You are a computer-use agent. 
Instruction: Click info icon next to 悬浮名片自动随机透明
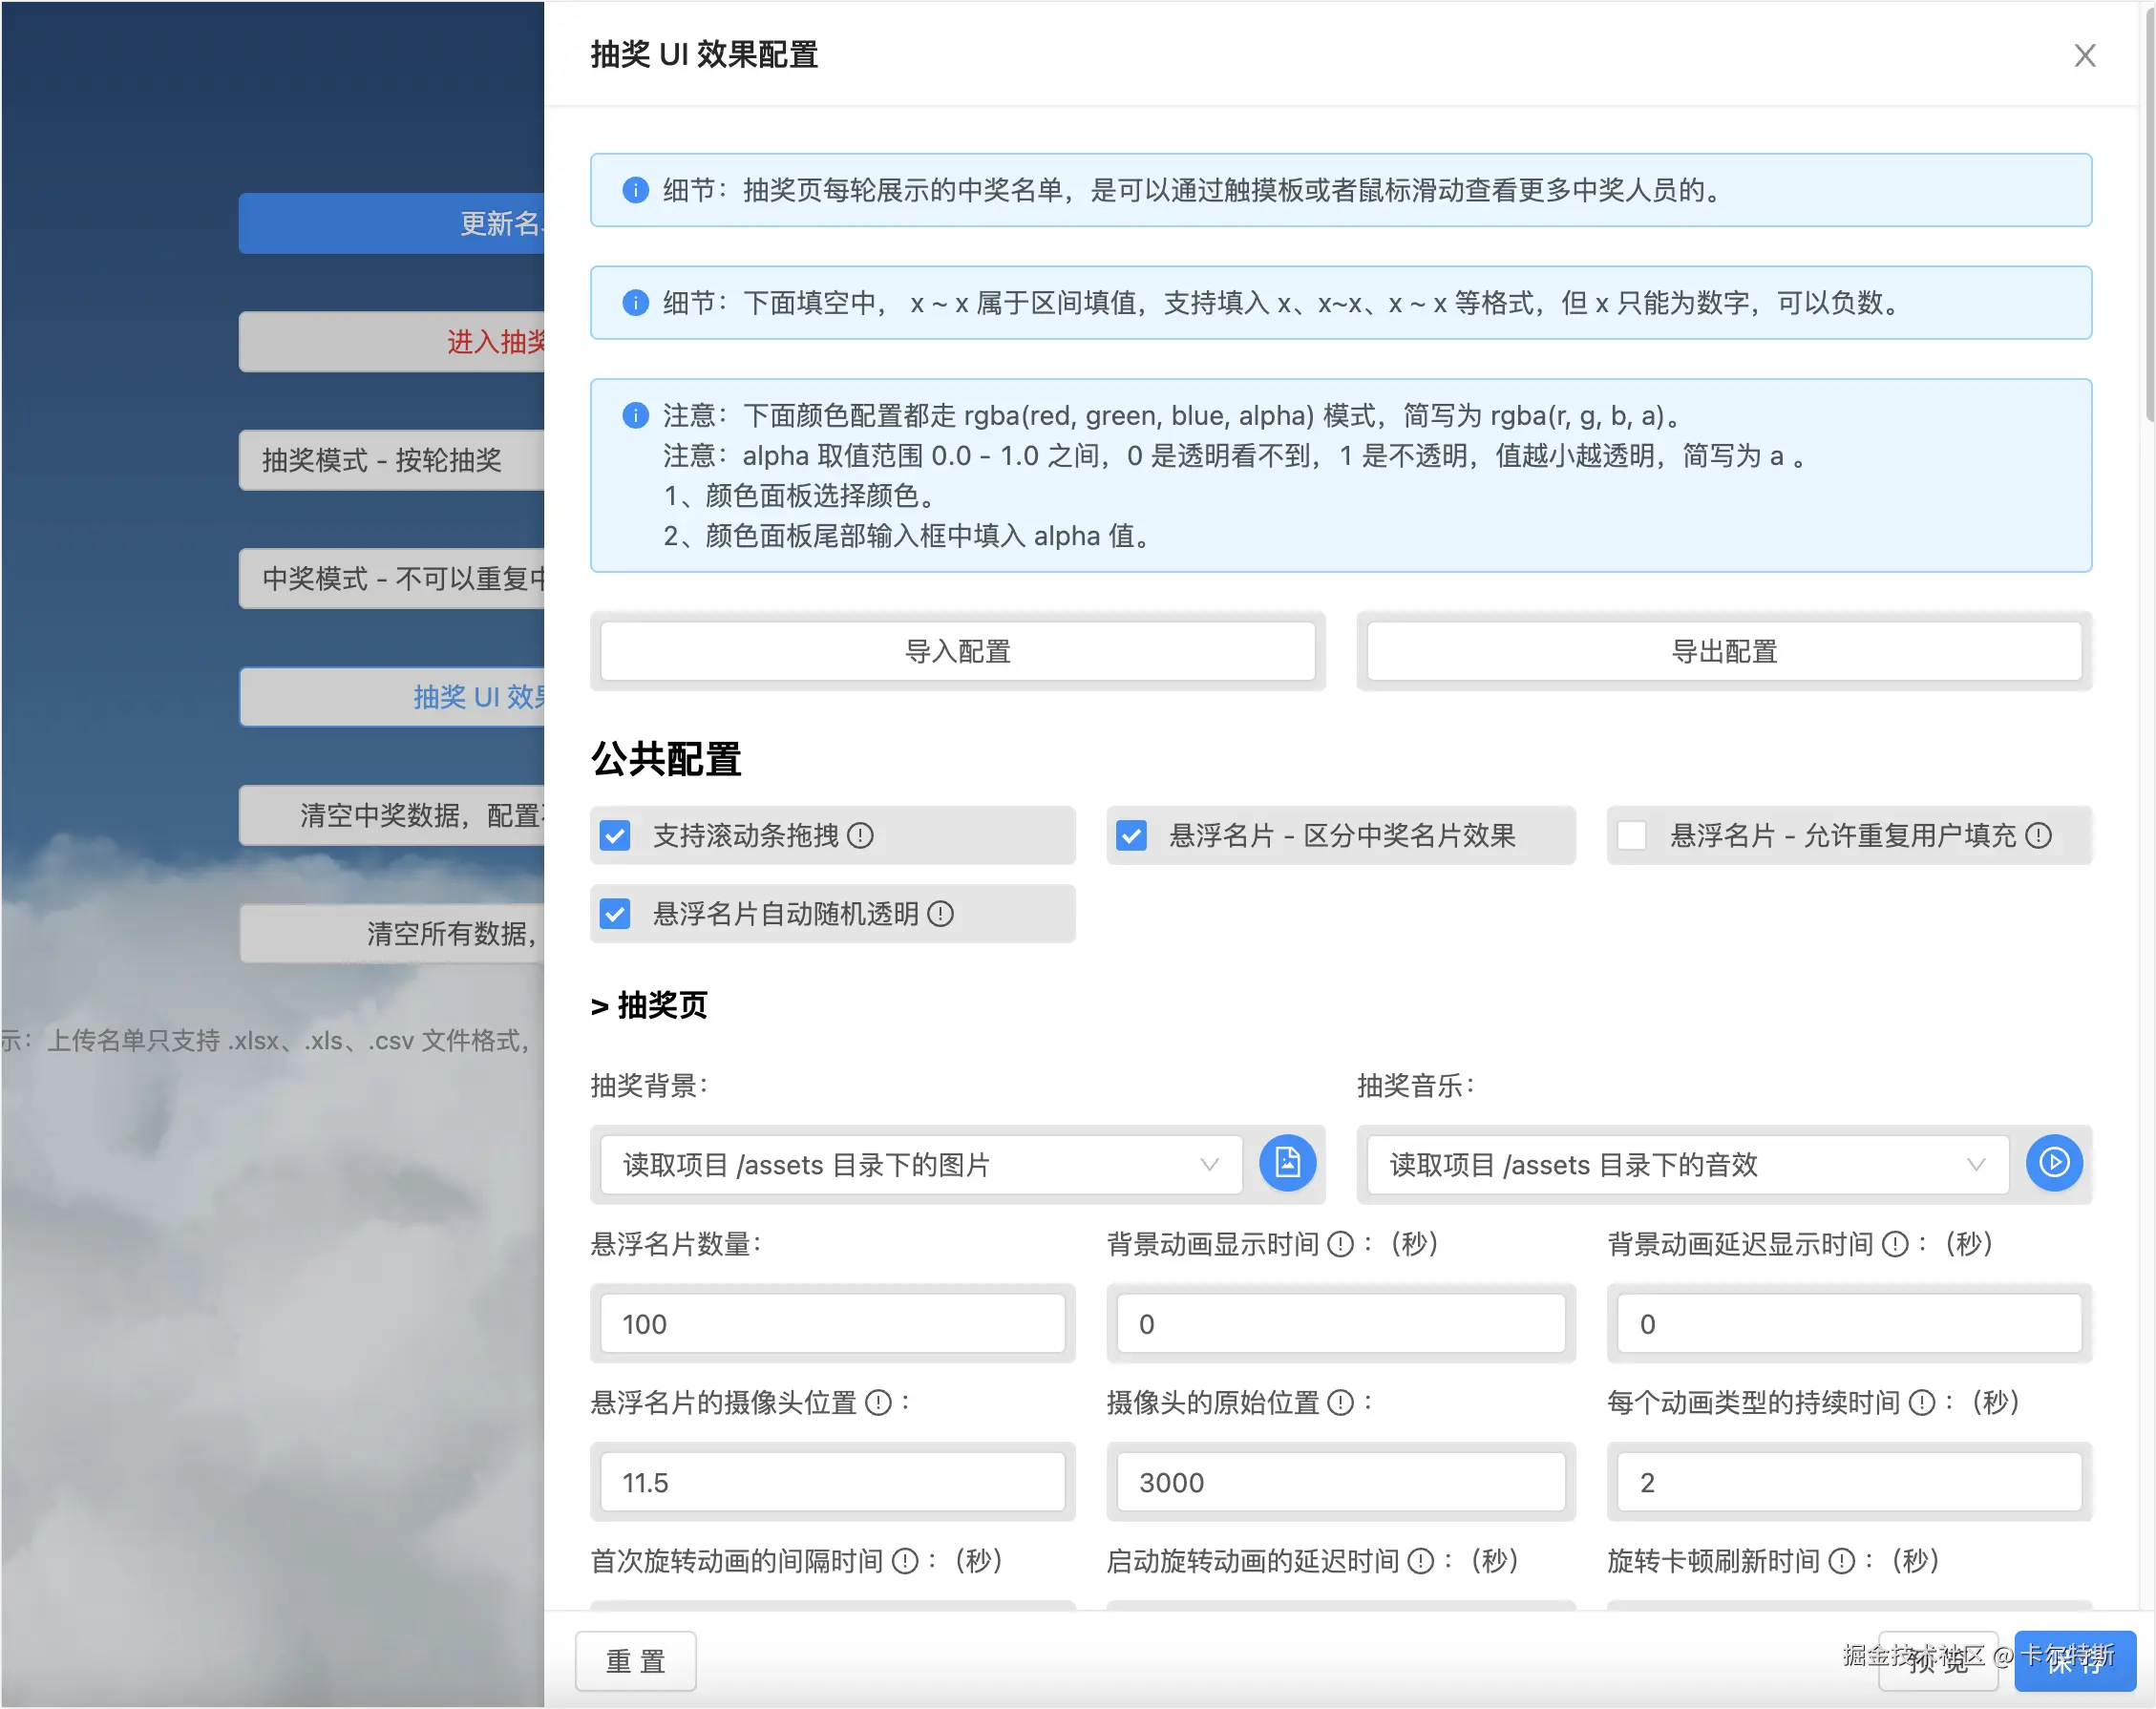tap(940, 913)
